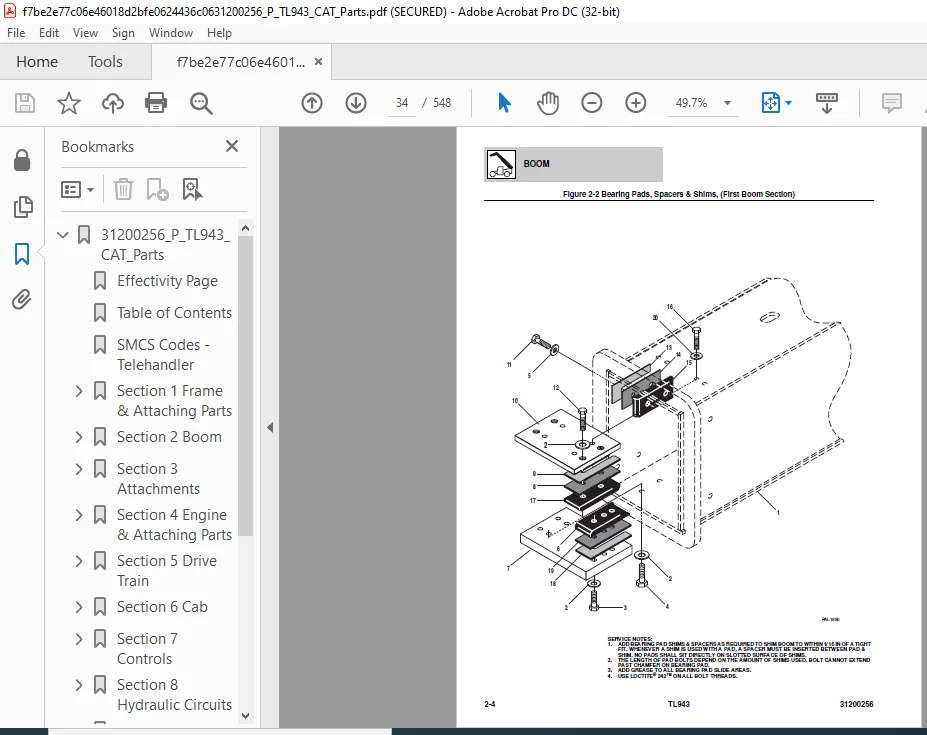Switch to the Tools tab

tap(105, 61)
